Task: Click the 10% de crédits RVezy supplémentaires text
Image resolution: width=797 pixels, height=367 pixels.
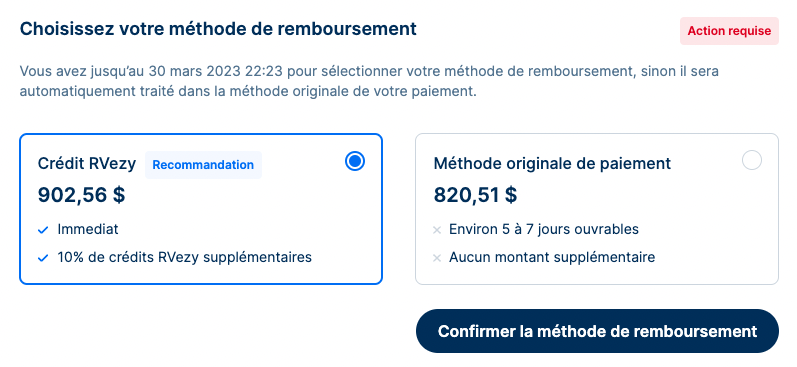Action: 185,257
